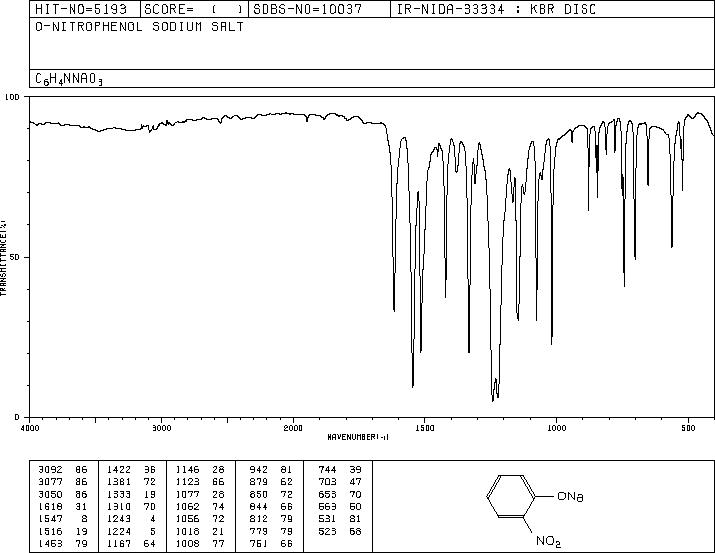Click the 1000 x-axis tick label
Image resolution: width=715 pixels, height=553 pixels.
click(x=556, y=428)
